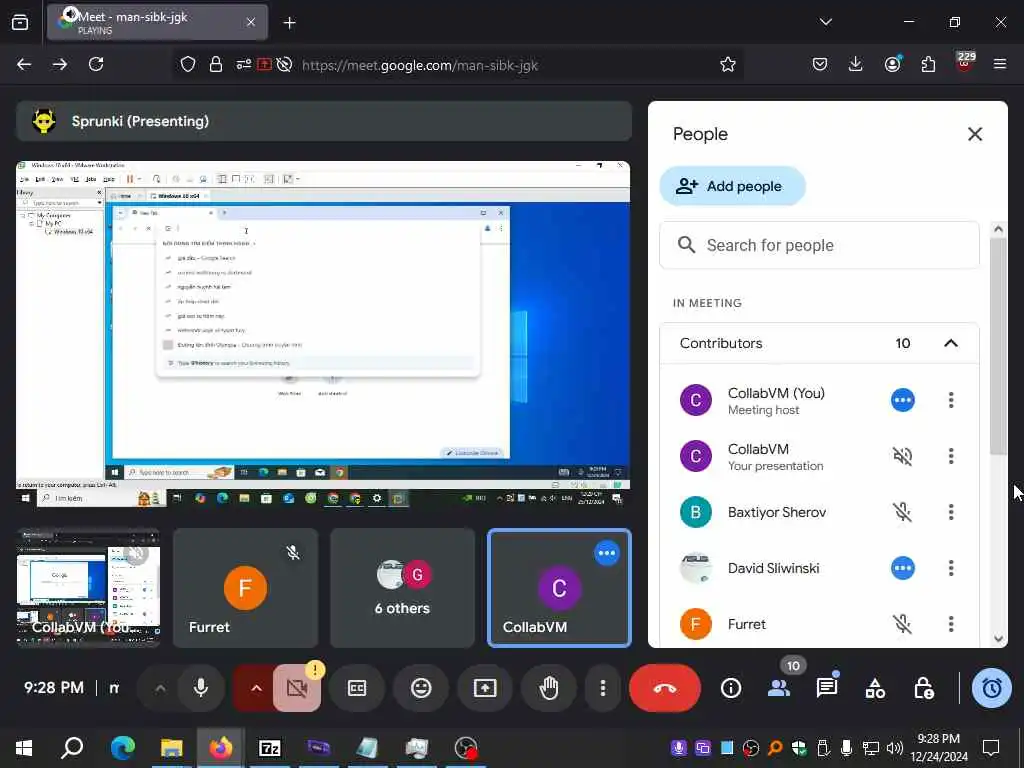Click the Sprunki presentation screen area
The width and height of the screenshot is (1024, 768).
(x=323, y=334)
